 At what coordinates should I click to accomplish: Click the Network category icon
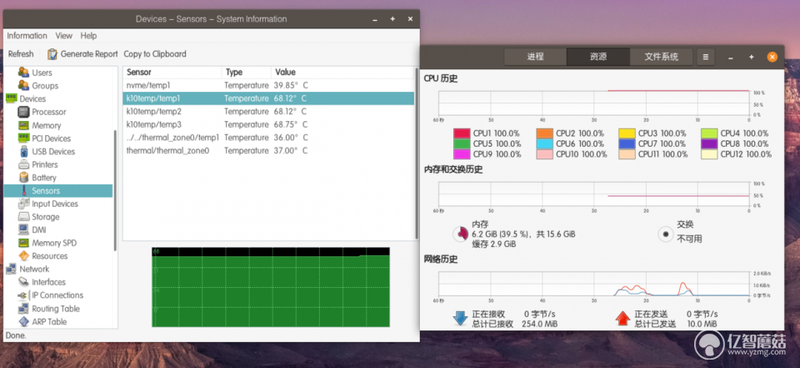tap(11, 269)
